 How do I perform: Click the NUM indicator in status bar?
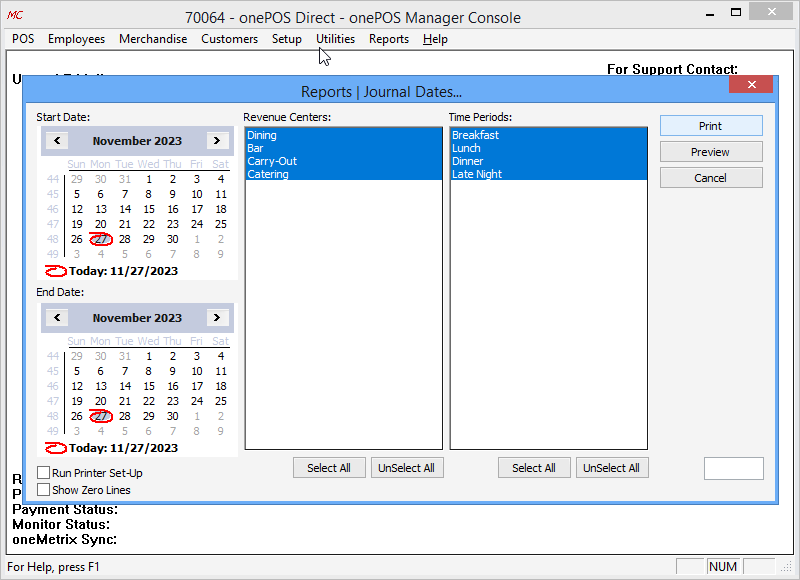(723, 567)
